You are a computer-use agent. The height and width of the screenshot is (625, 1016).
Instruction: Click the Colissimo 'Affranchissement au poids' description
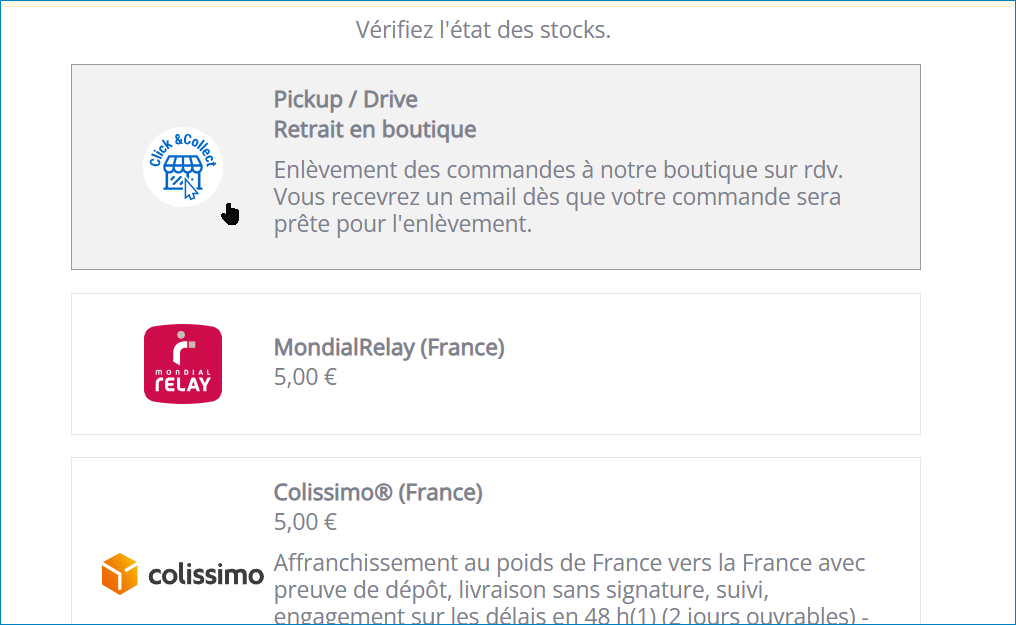(570, 589)
